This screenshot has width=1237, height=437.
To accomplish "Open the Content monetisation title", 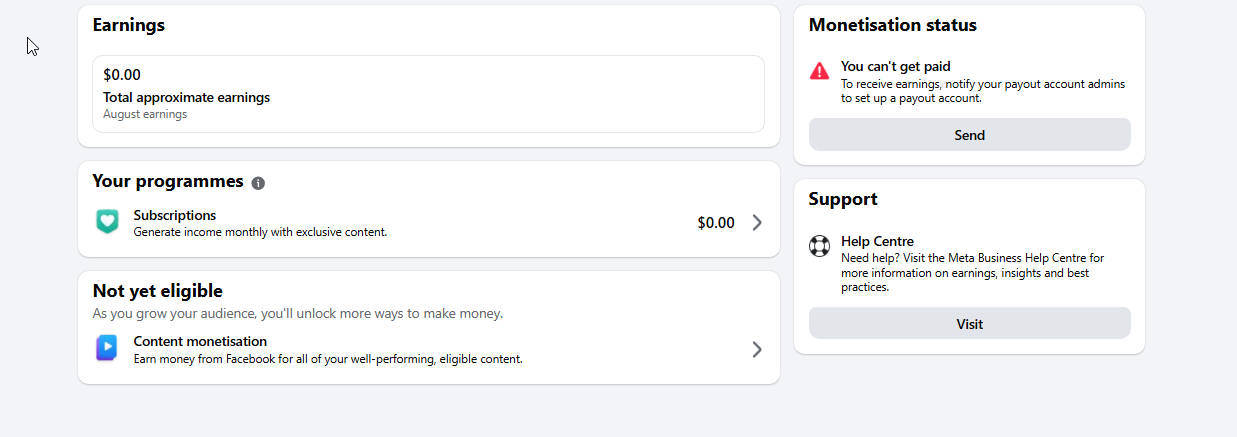I will 200,341.
